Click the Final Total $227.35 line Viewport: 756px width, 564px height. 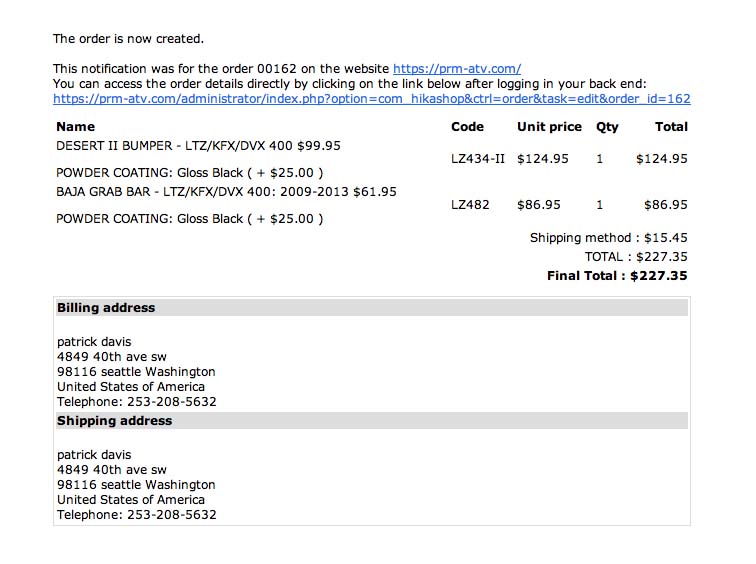click(617, 276)
